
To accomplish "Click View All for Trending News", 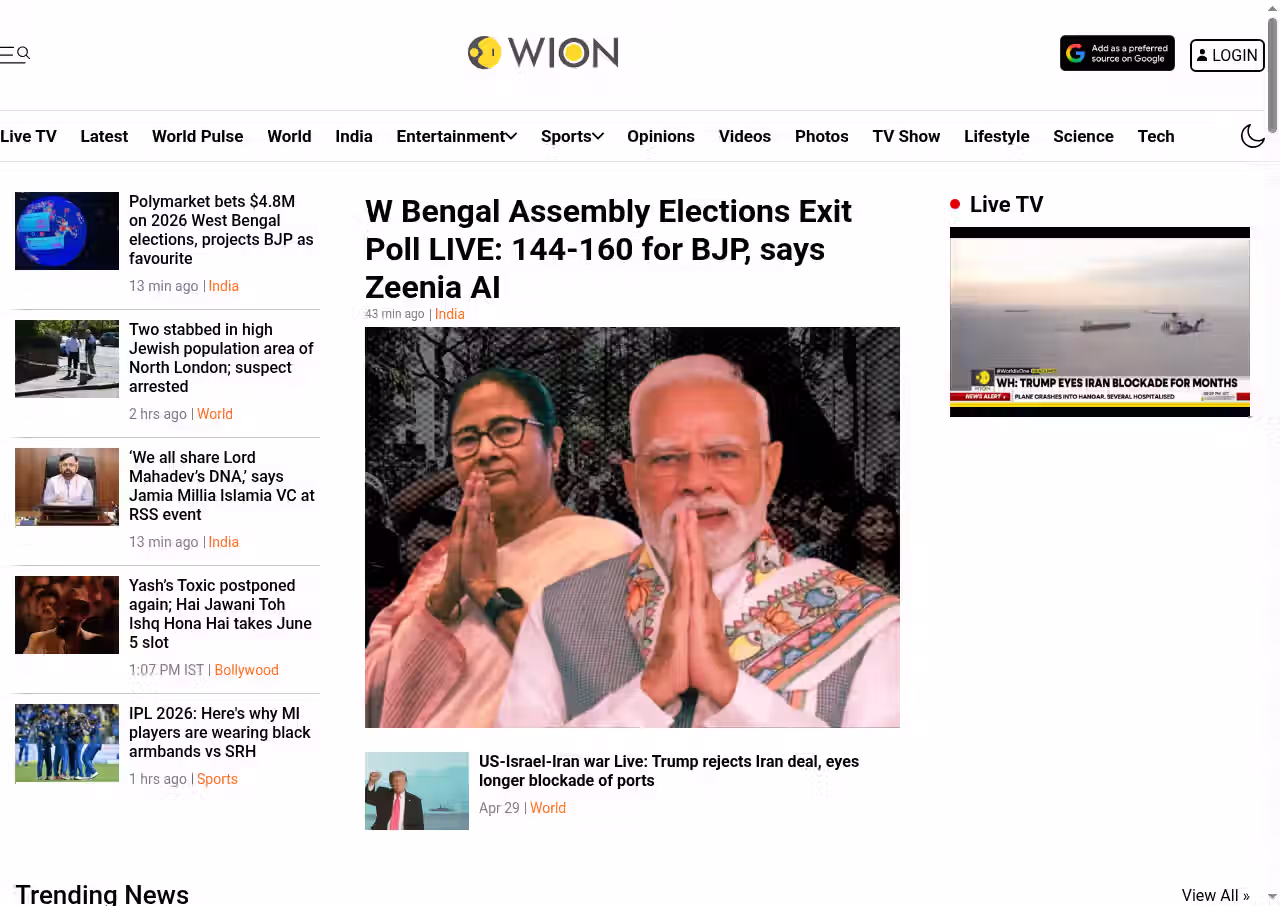I will (1215, 895).
